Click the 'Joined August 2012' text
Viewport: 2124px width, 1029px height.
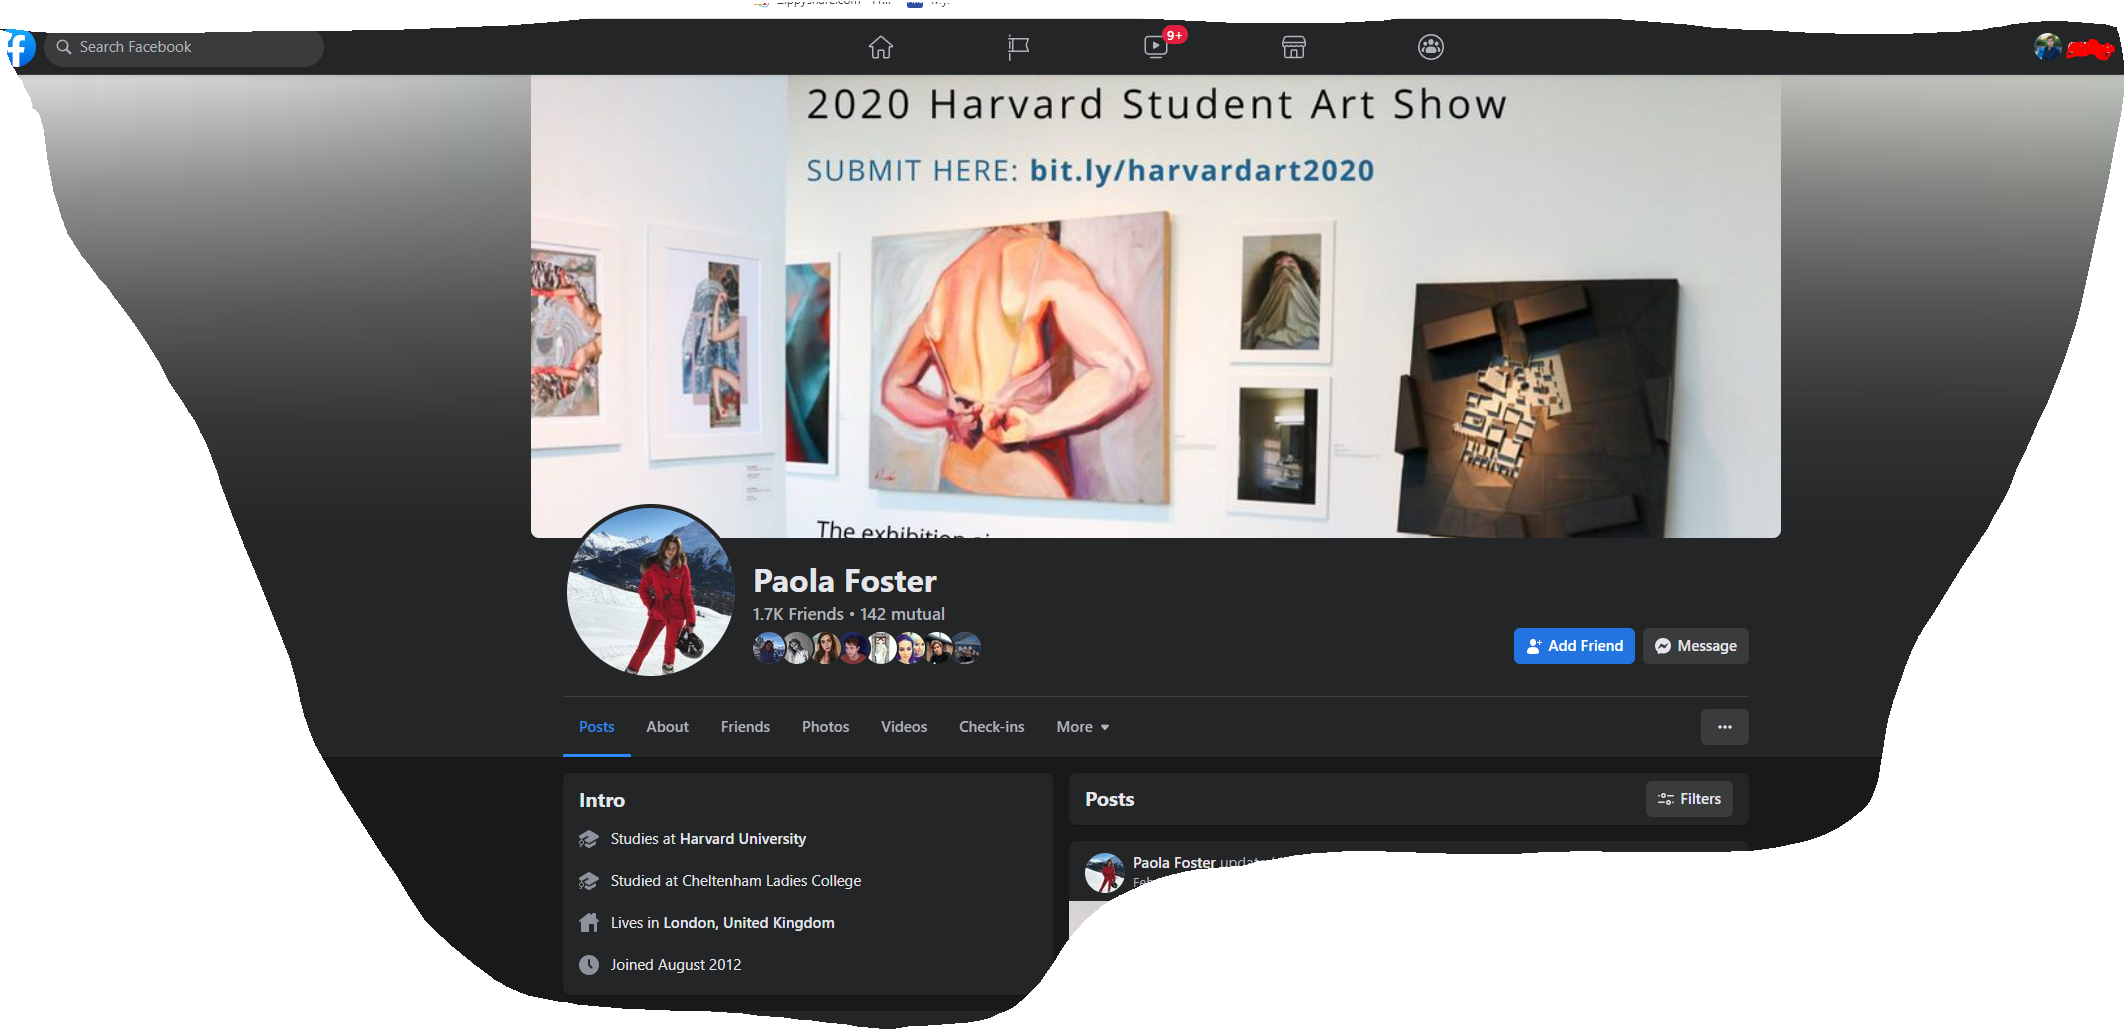pyautogui.click(x=676, y=965)
